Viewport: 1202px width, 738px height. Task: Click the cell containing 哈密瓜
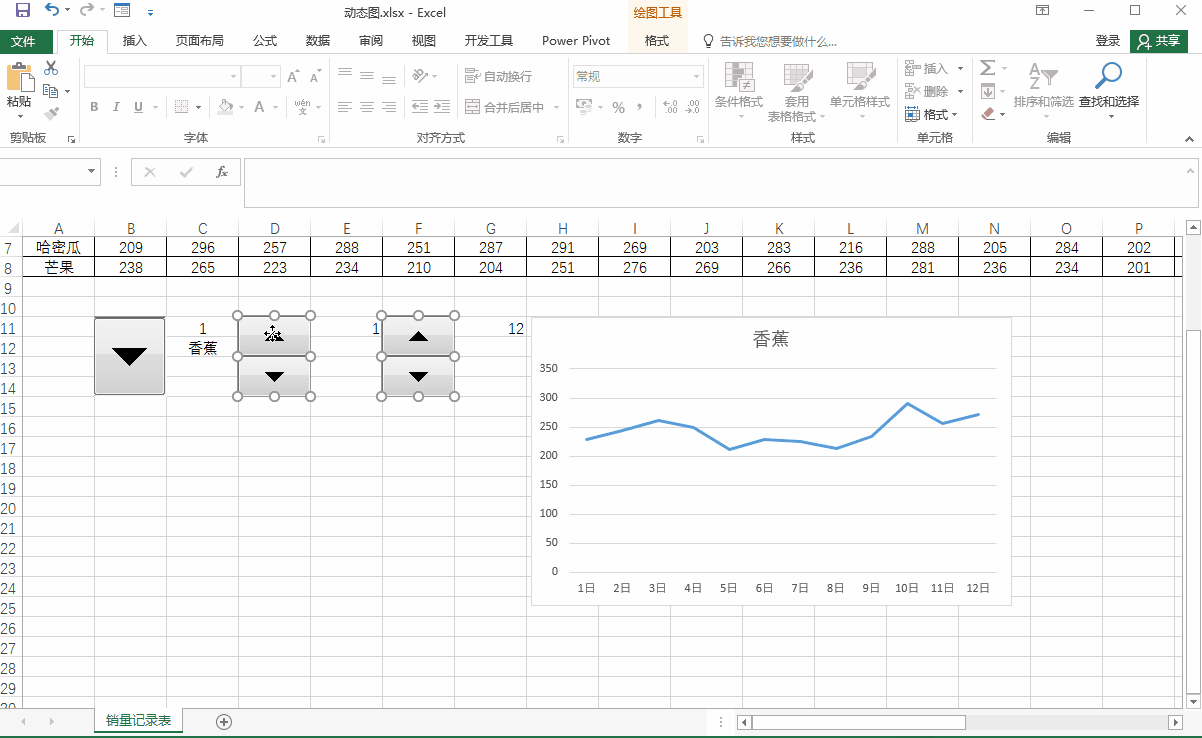click(x=59, y=247)
